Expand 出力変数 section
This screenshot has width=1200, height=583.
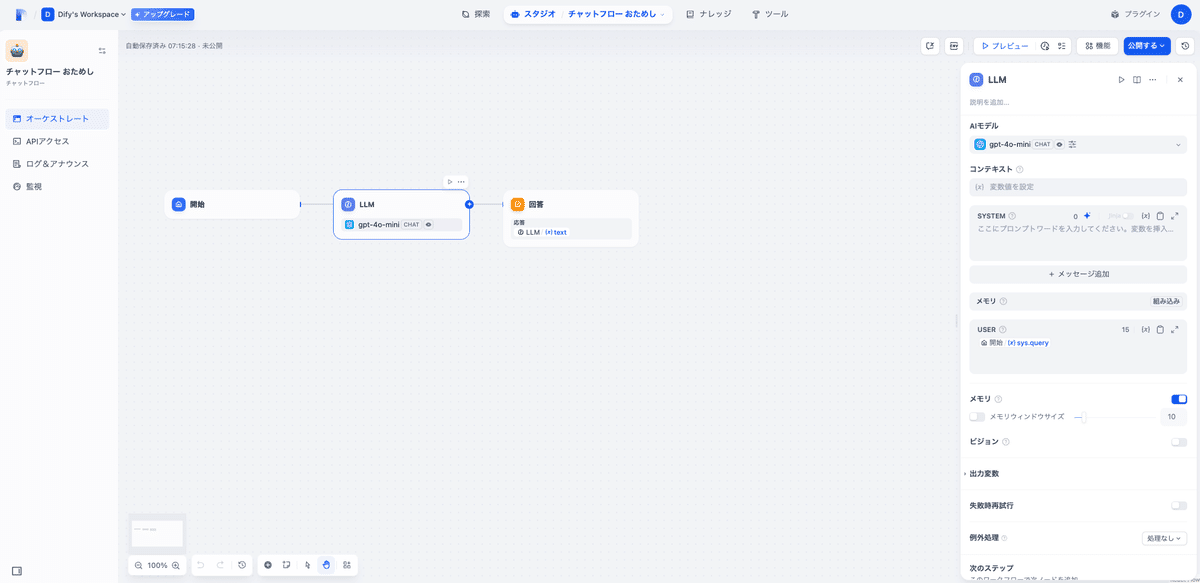coord(984,474)
